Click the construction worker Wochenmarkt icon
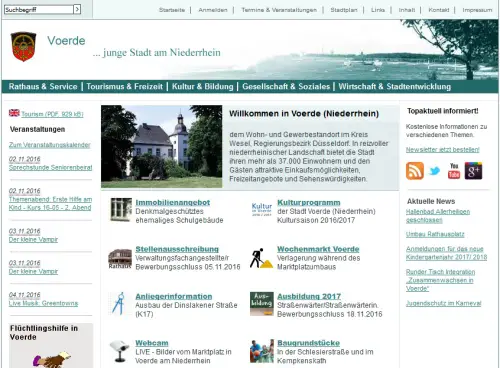Image resolution: width=500 pixels, height=368 pixels. [261, 258]
